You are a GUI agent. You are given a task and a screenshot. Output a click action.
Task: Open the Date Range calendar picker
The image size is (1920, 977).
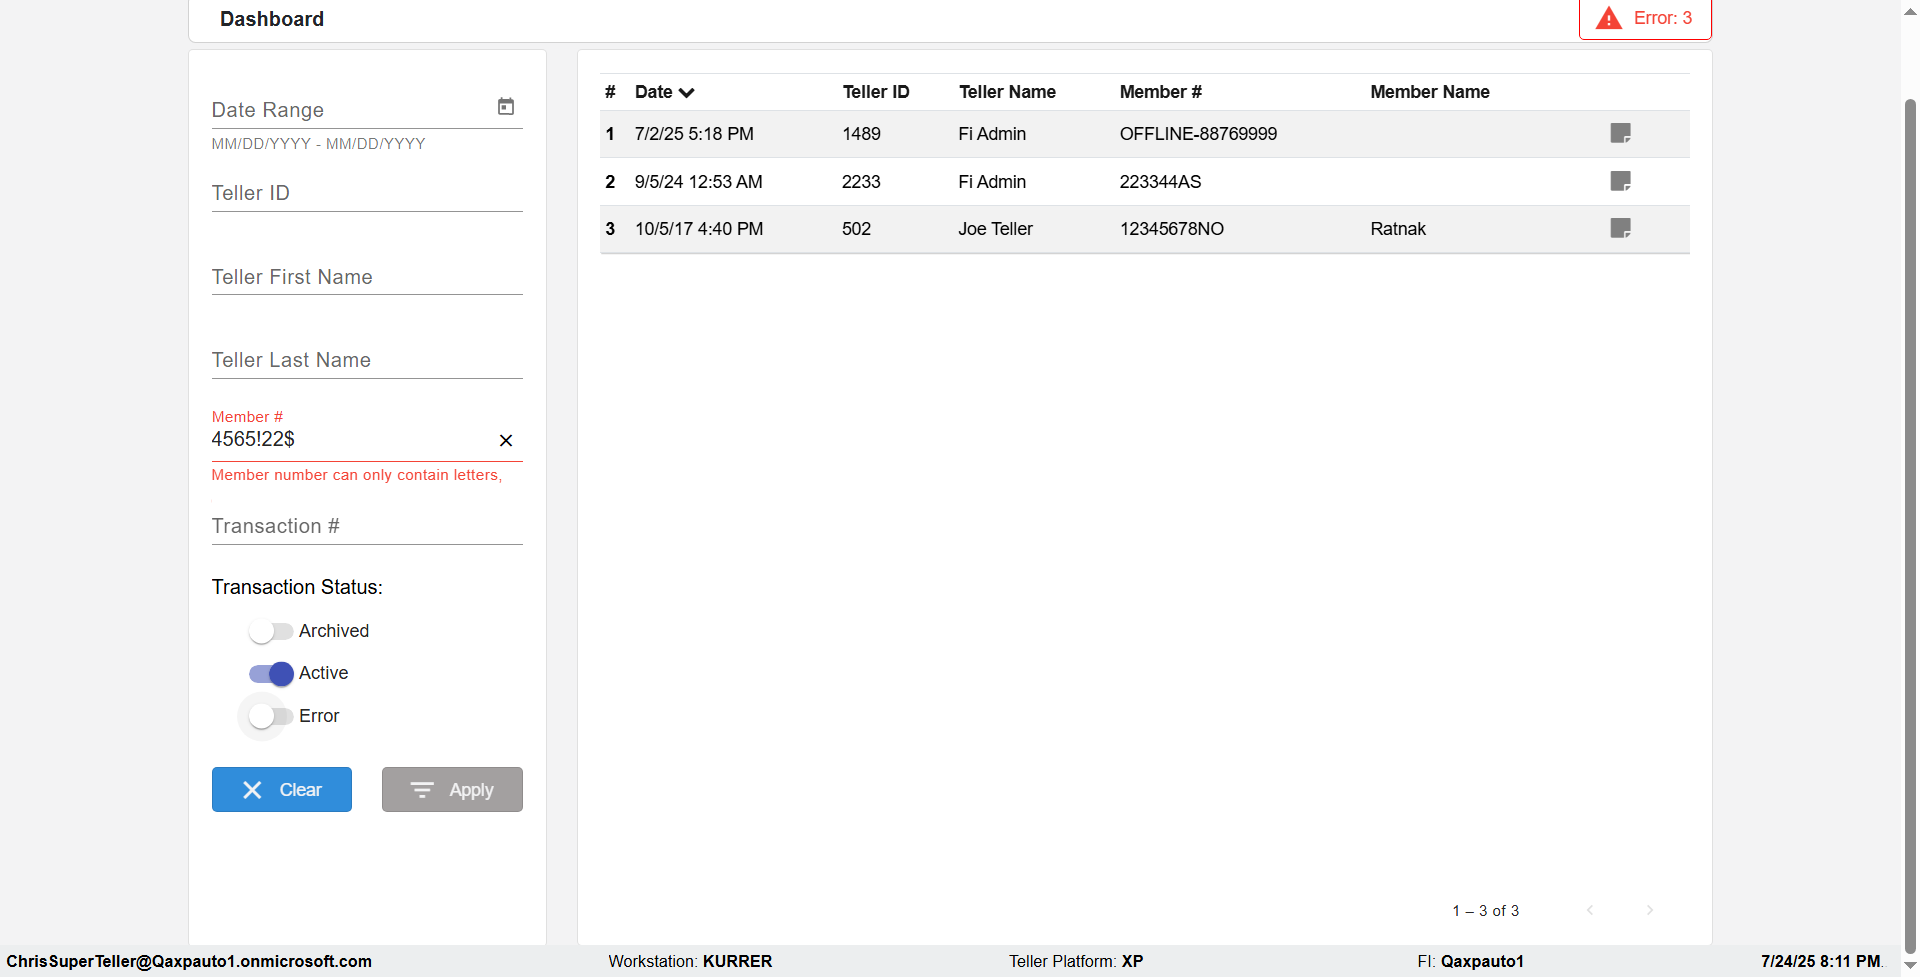click(506, 107)
